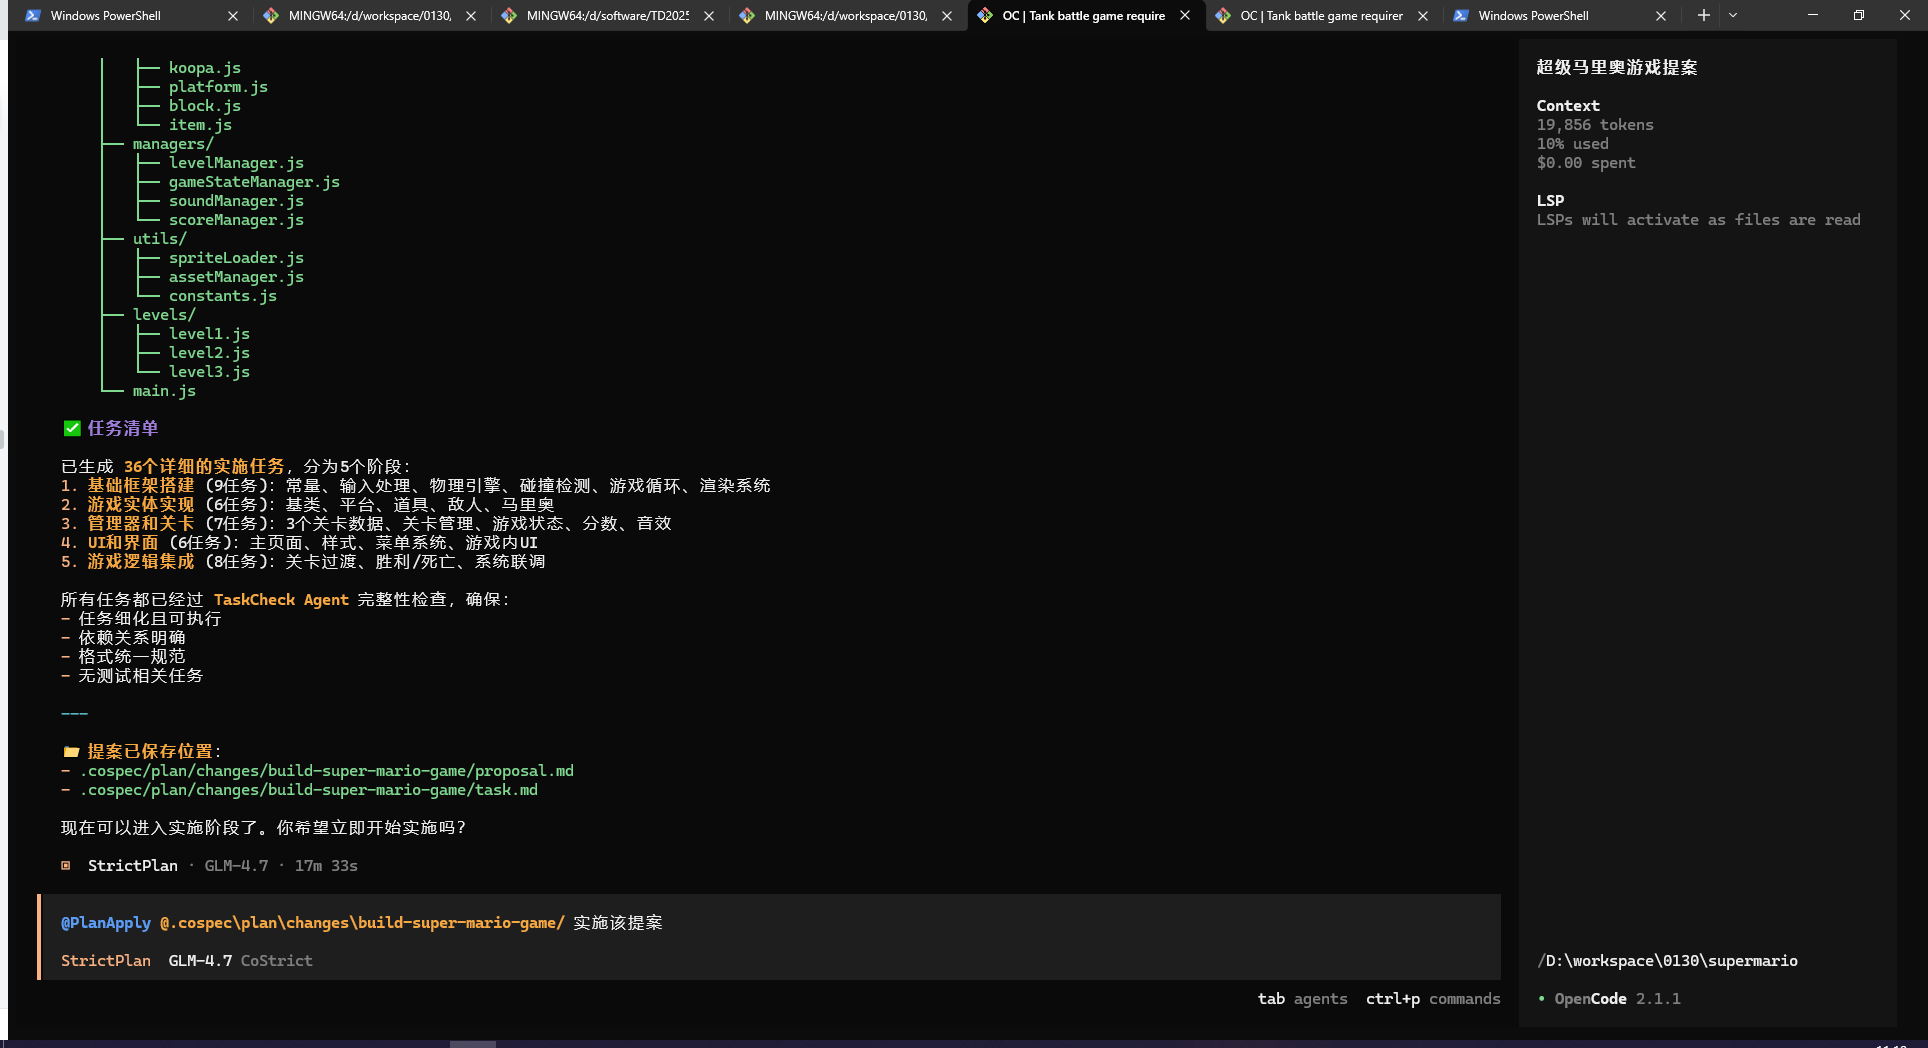Image resolution: width=1928 pixels, height=1048 pixels.
Task: Collapse the utils/ folder in tree
Action: [x=159, y=239]
